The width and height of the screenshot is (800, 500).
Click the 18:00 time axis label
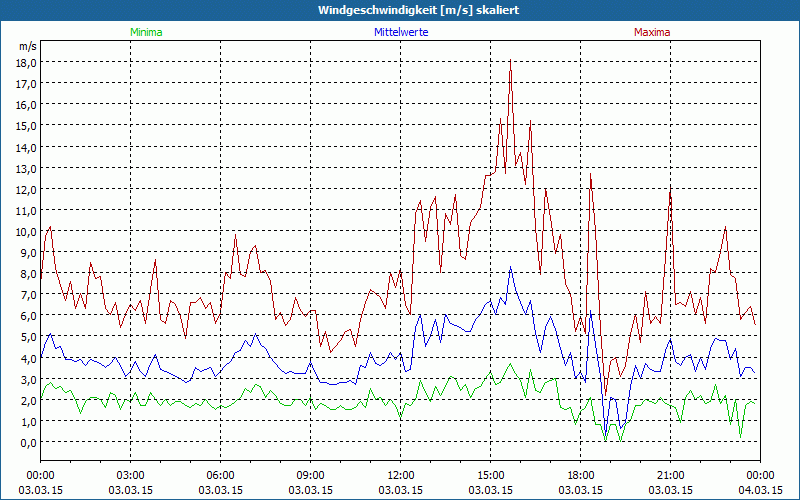(580, 474)
